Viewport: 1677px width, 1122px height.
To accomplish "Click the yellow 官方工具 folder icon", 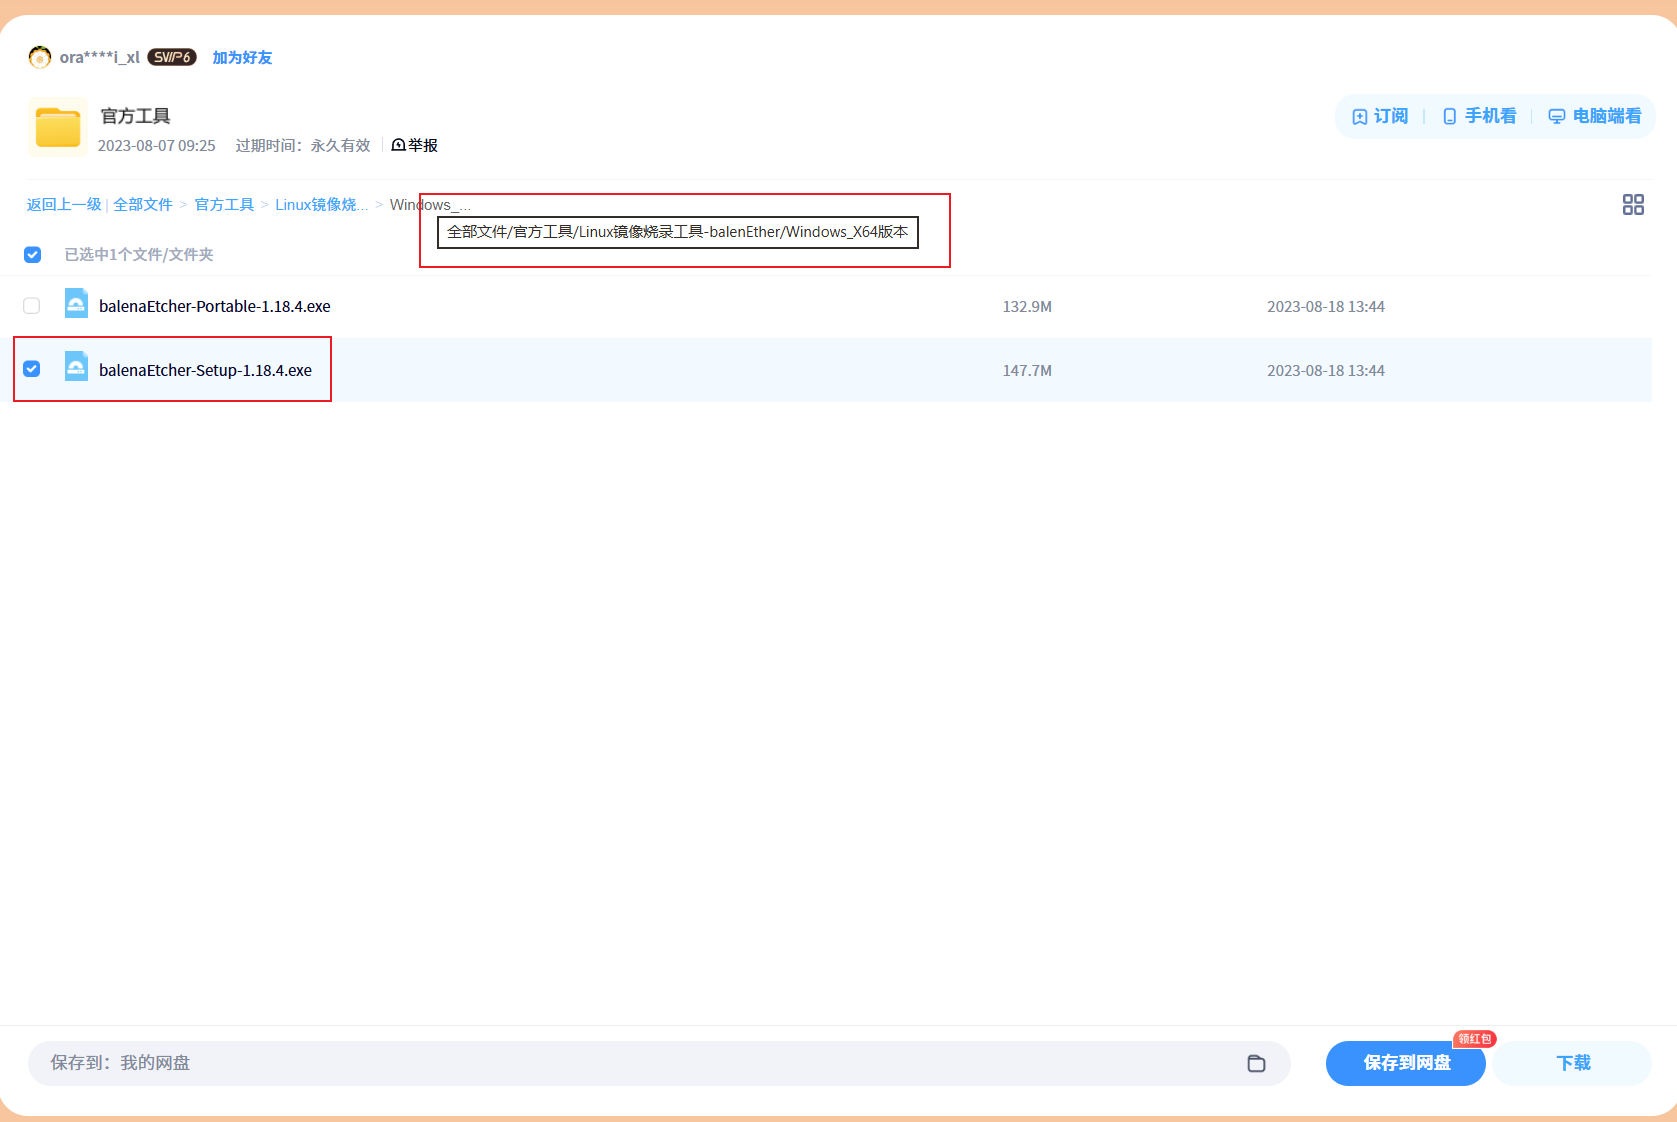I will (x=58, y=128).
